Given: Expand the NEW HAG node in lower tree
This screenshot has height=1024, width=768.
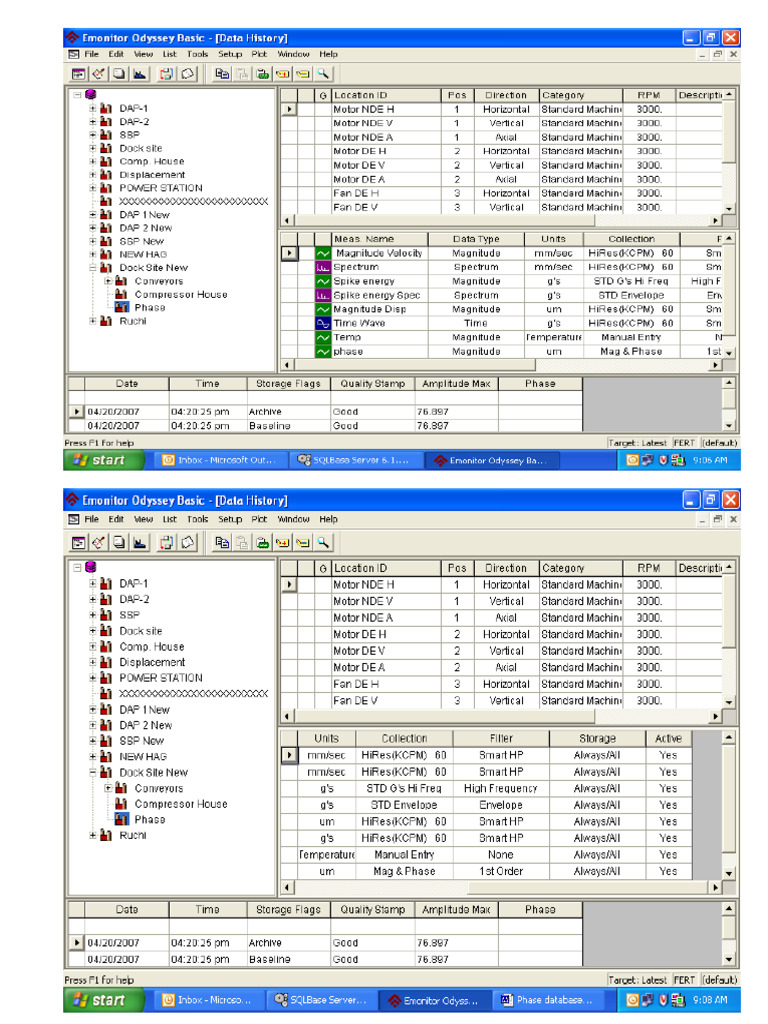Looking at the screenshot, I should pyautogui.click(x=93, y=756).
